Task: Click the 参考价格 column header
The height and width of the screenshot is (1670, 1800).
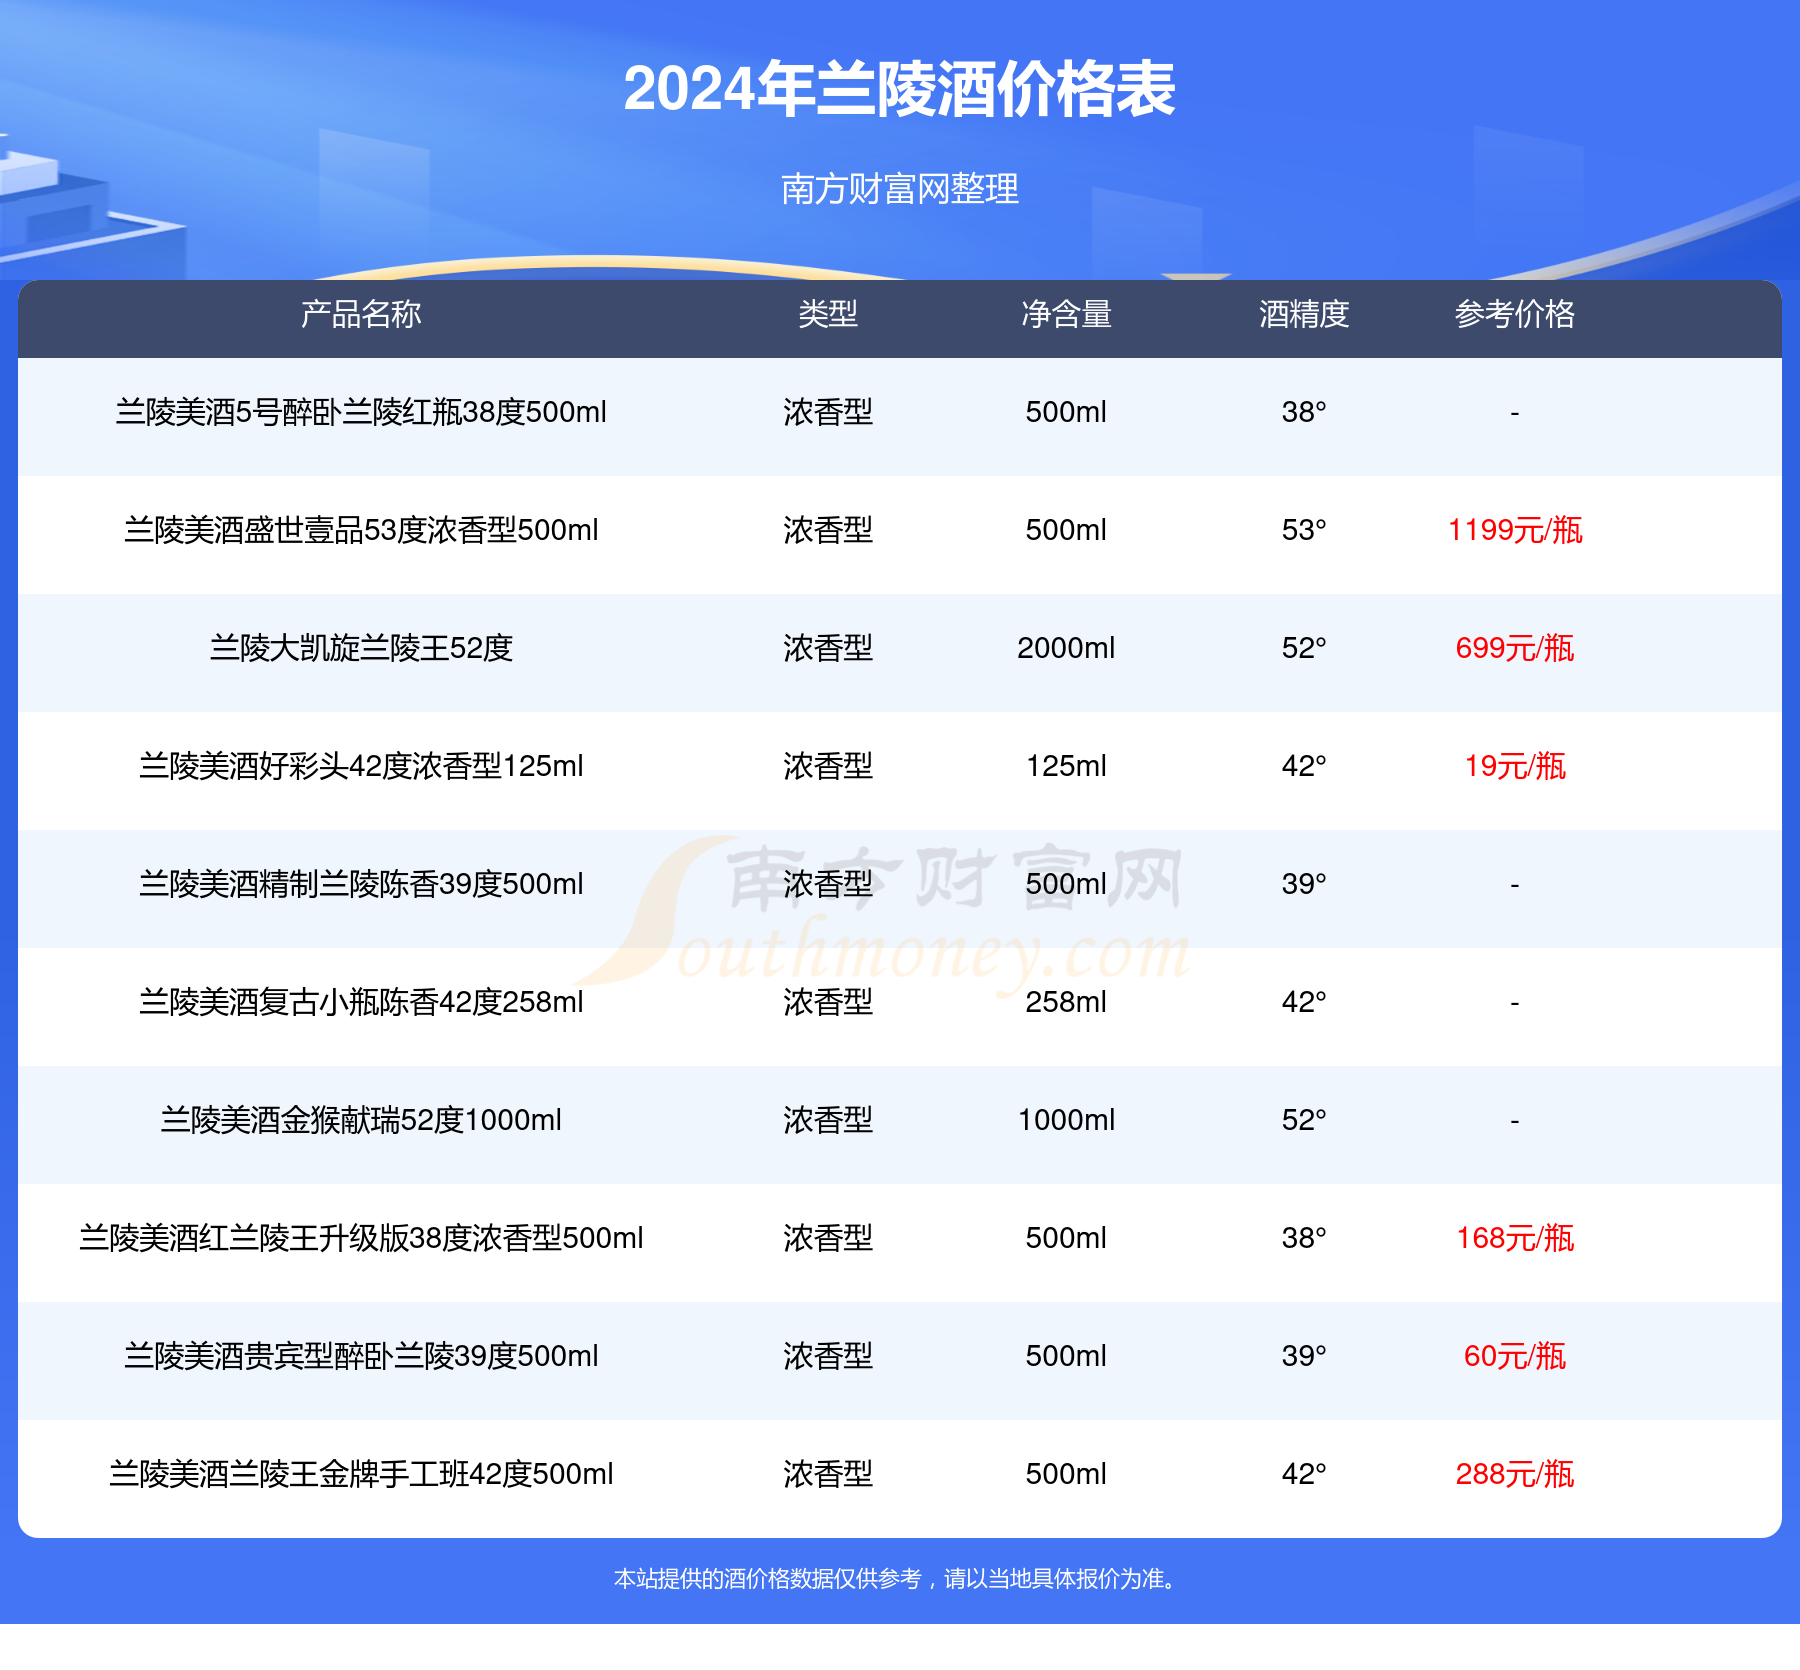Action: click(1515, 314)
